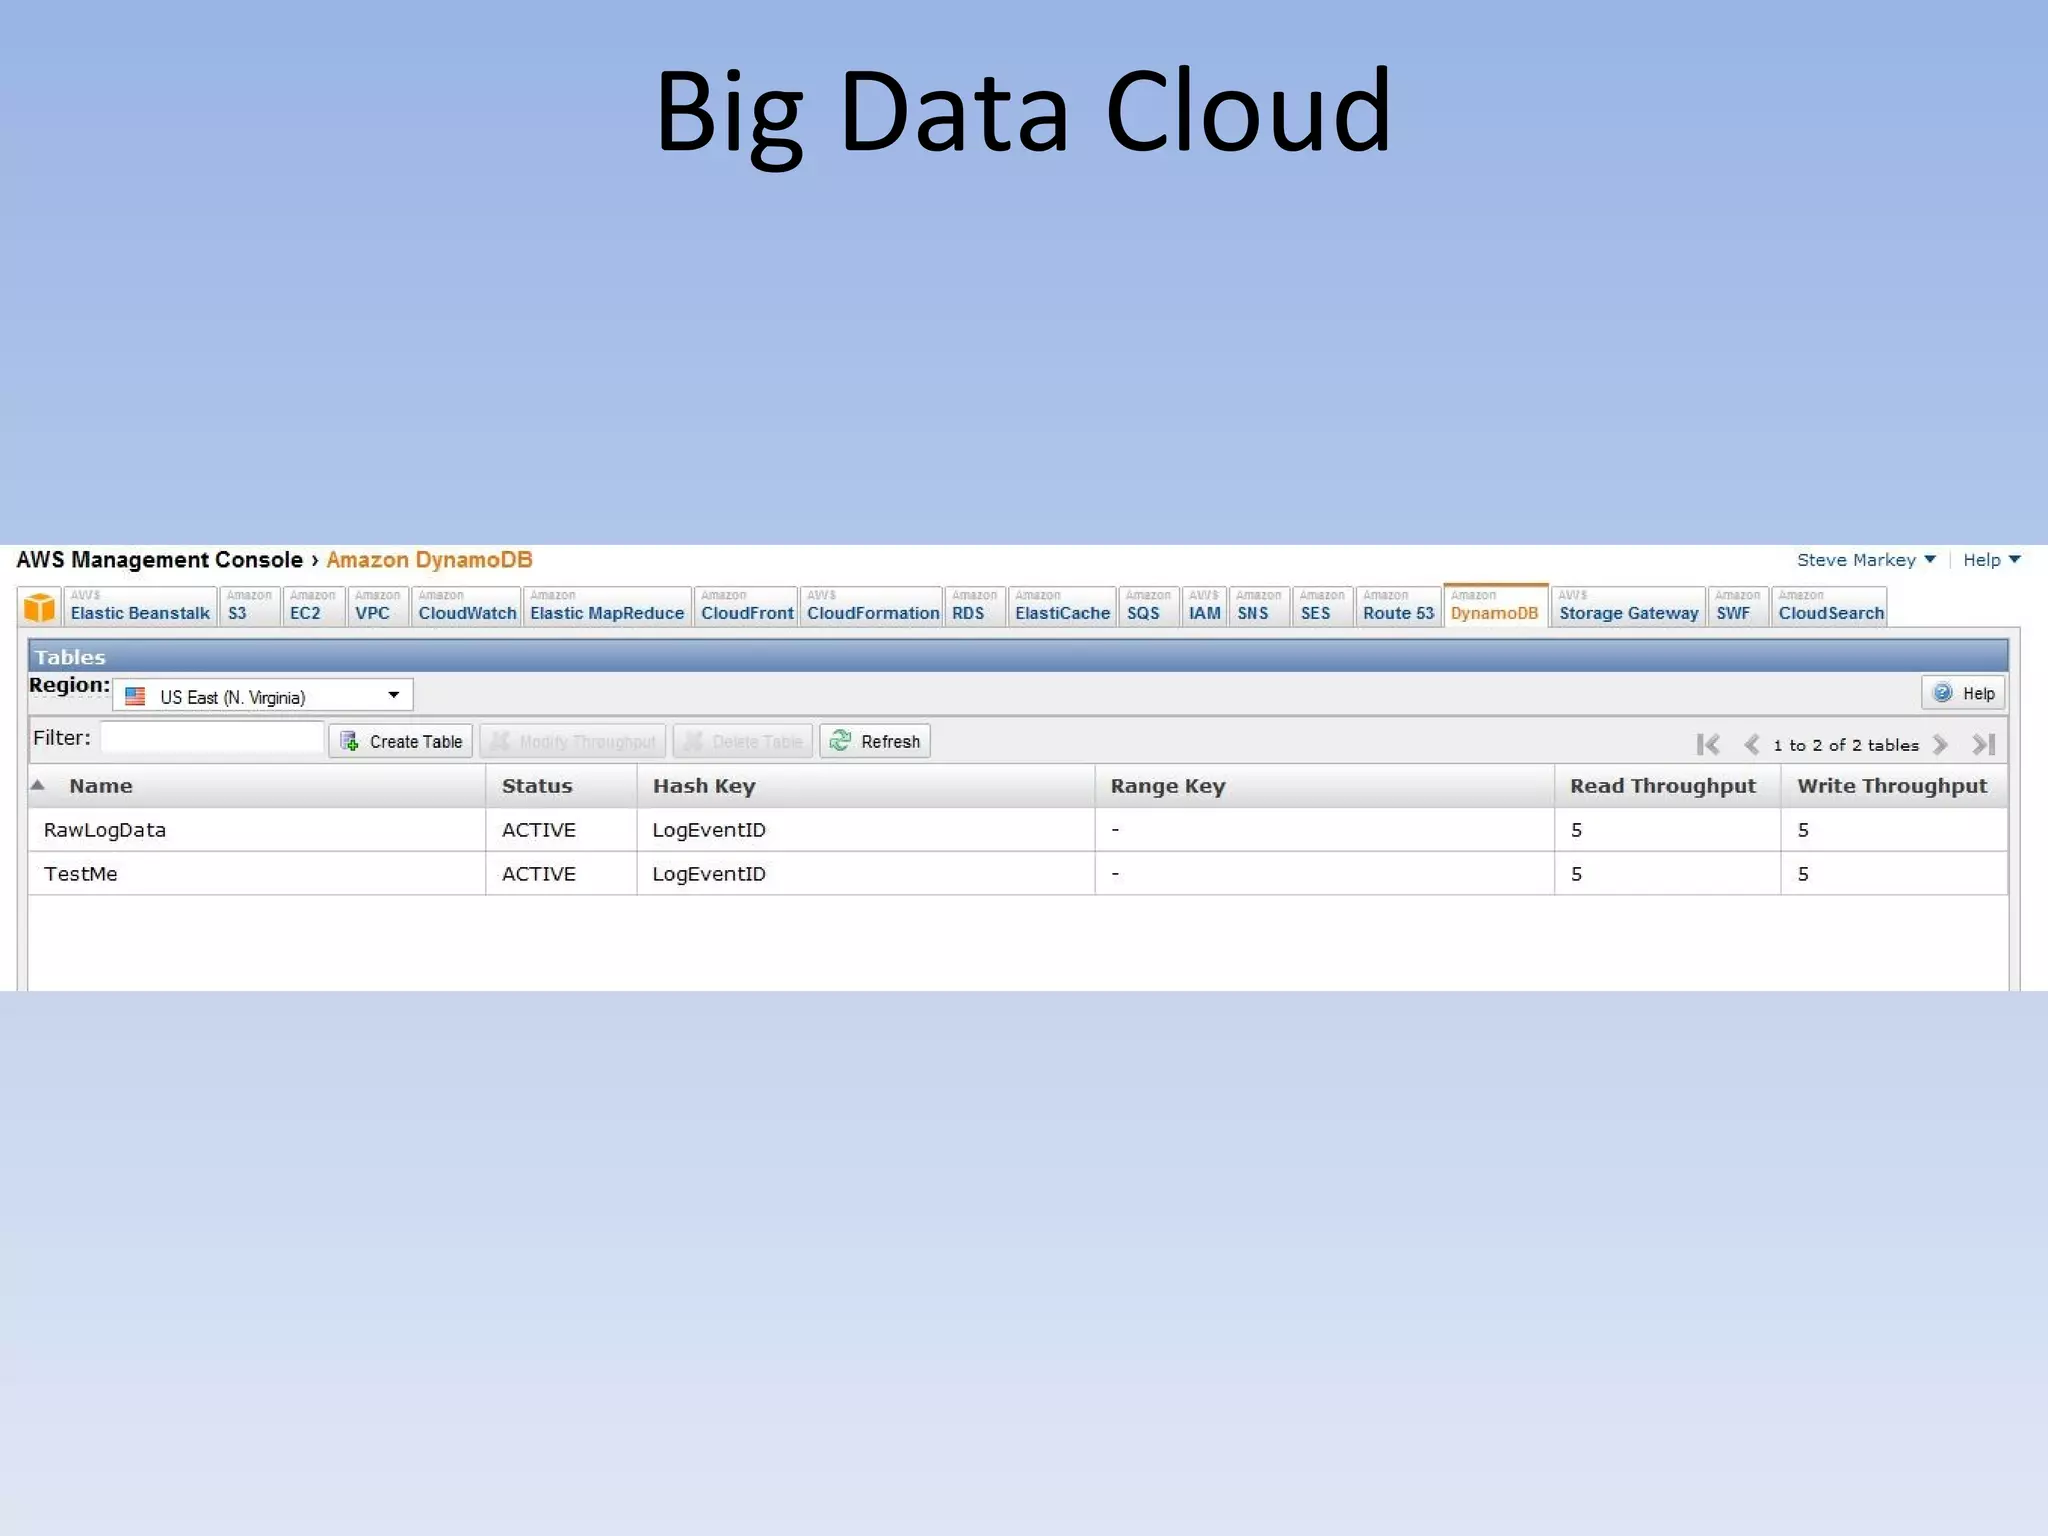
Task: Switch to the IAM tab
Action: tap(1205, 606)
